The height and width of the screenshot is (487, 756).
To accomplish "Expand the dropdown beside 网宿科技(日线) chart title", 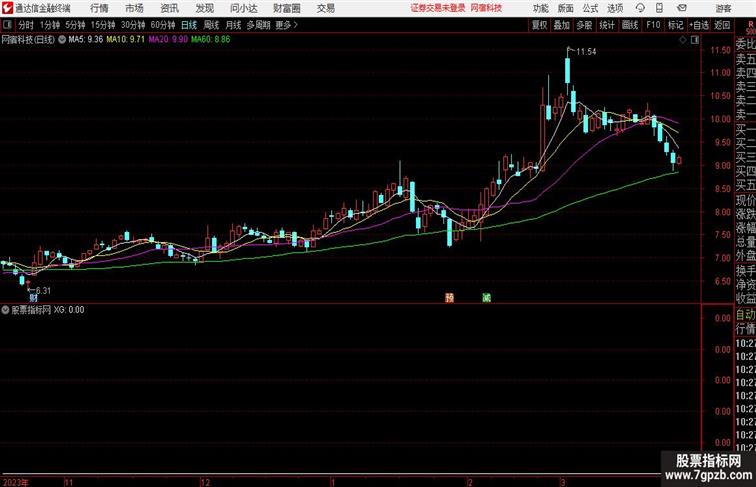I will [x=62, y=40].
